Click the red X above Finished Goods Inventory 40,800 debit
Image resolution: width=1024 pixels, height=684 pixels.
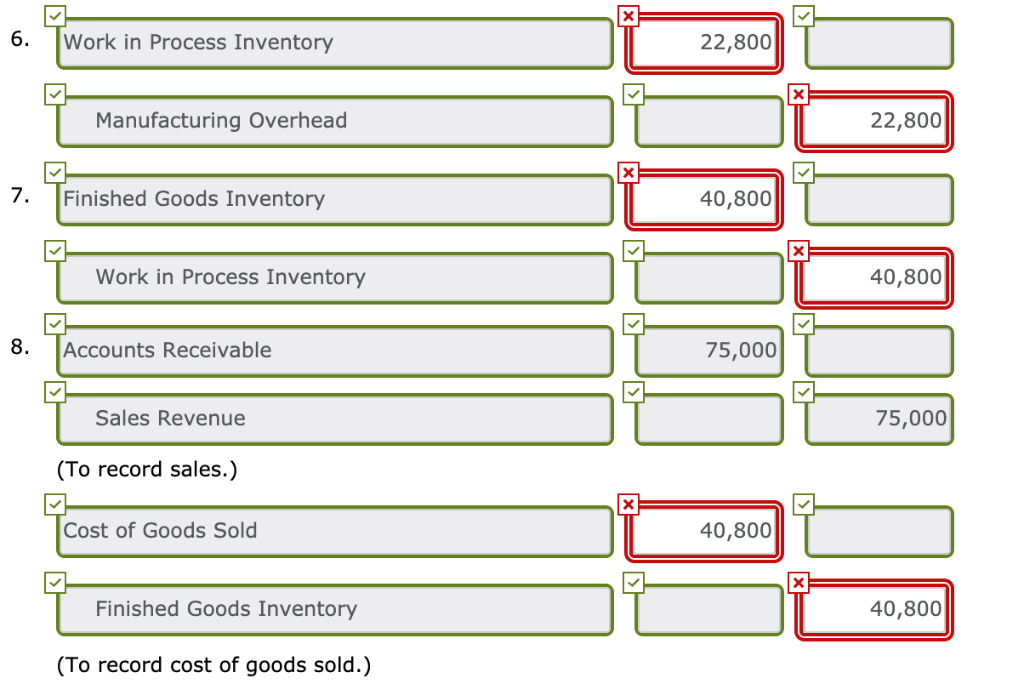click(628, 172)
